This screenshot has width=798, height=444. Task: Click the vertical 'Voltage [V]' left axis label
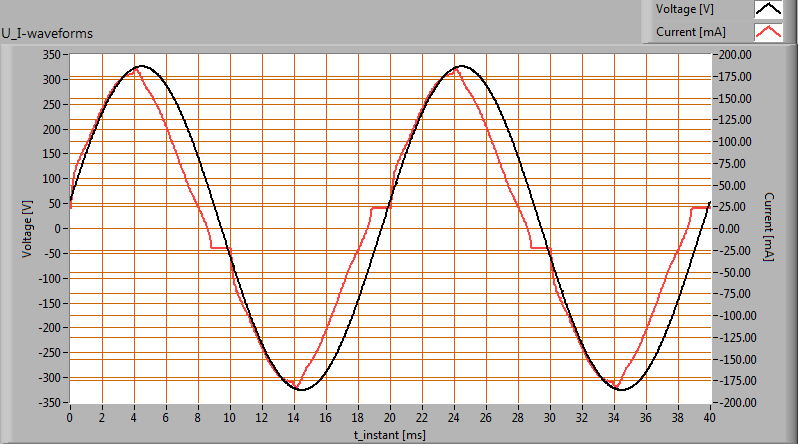(x=27, y=229)
